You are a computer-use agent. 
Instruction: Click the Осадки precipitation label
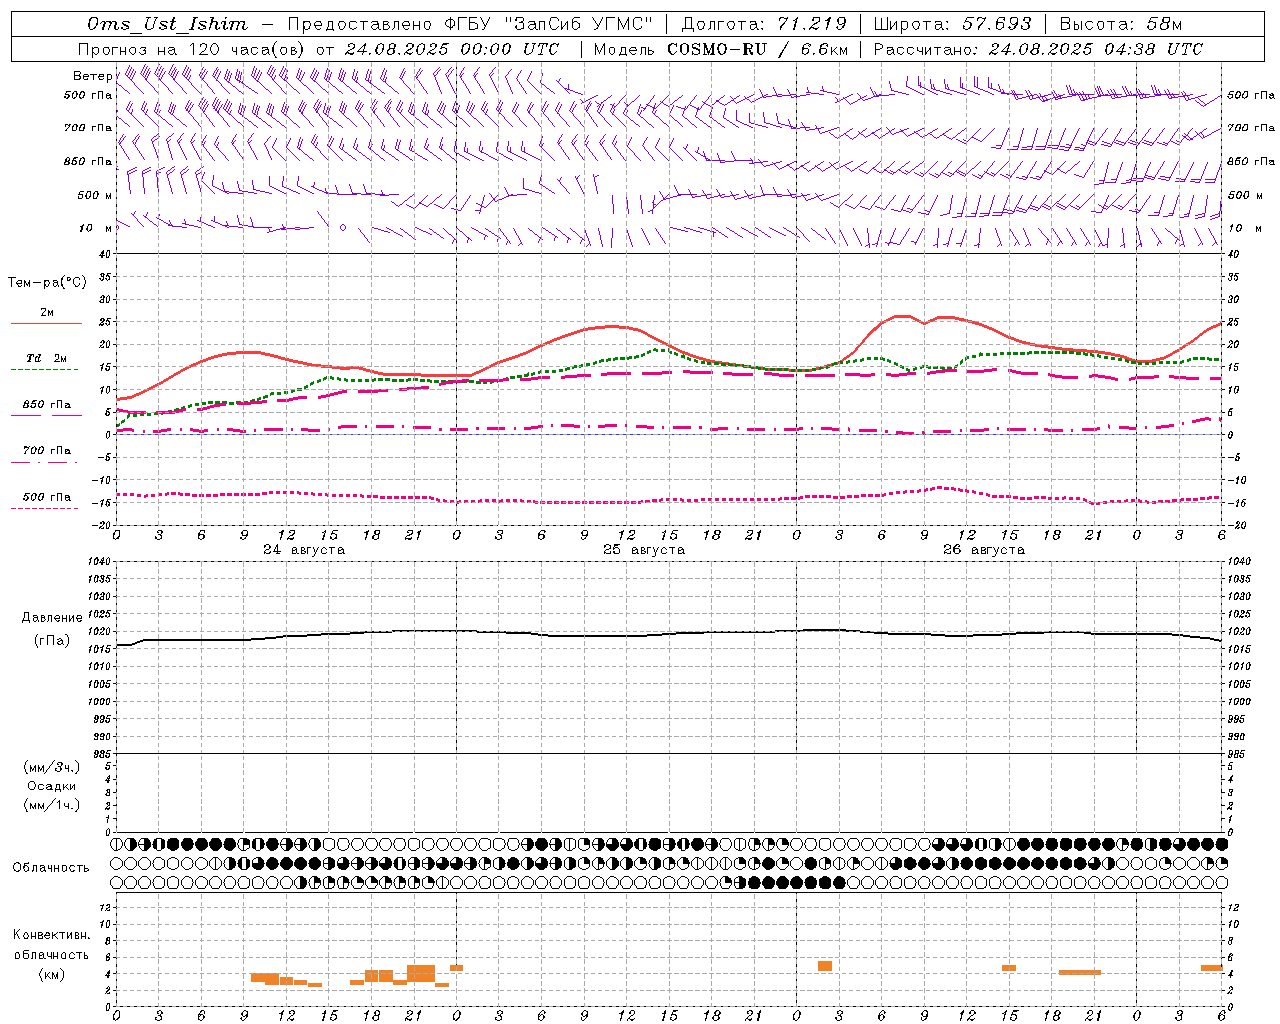point(52,786)
